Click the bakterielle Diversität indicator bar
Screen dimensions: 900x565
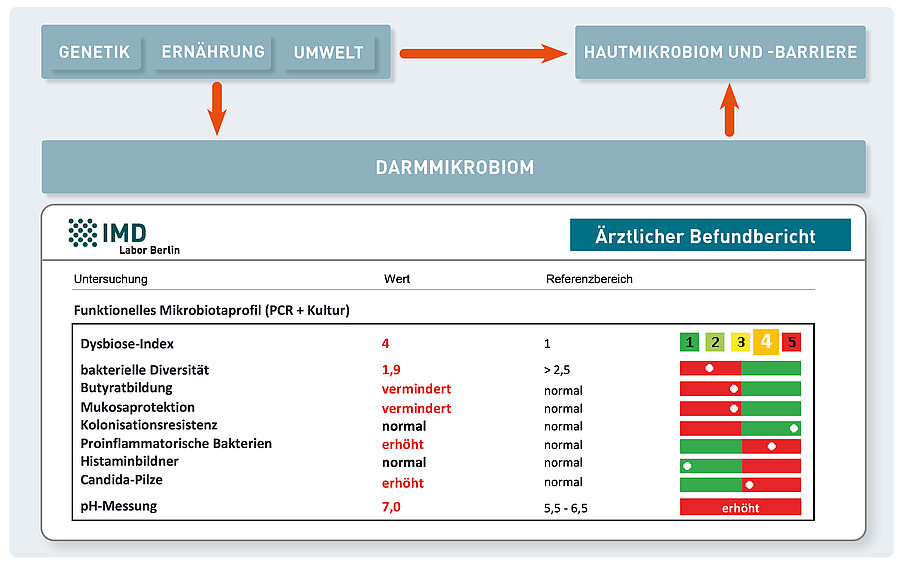click(x=740, y=369)
